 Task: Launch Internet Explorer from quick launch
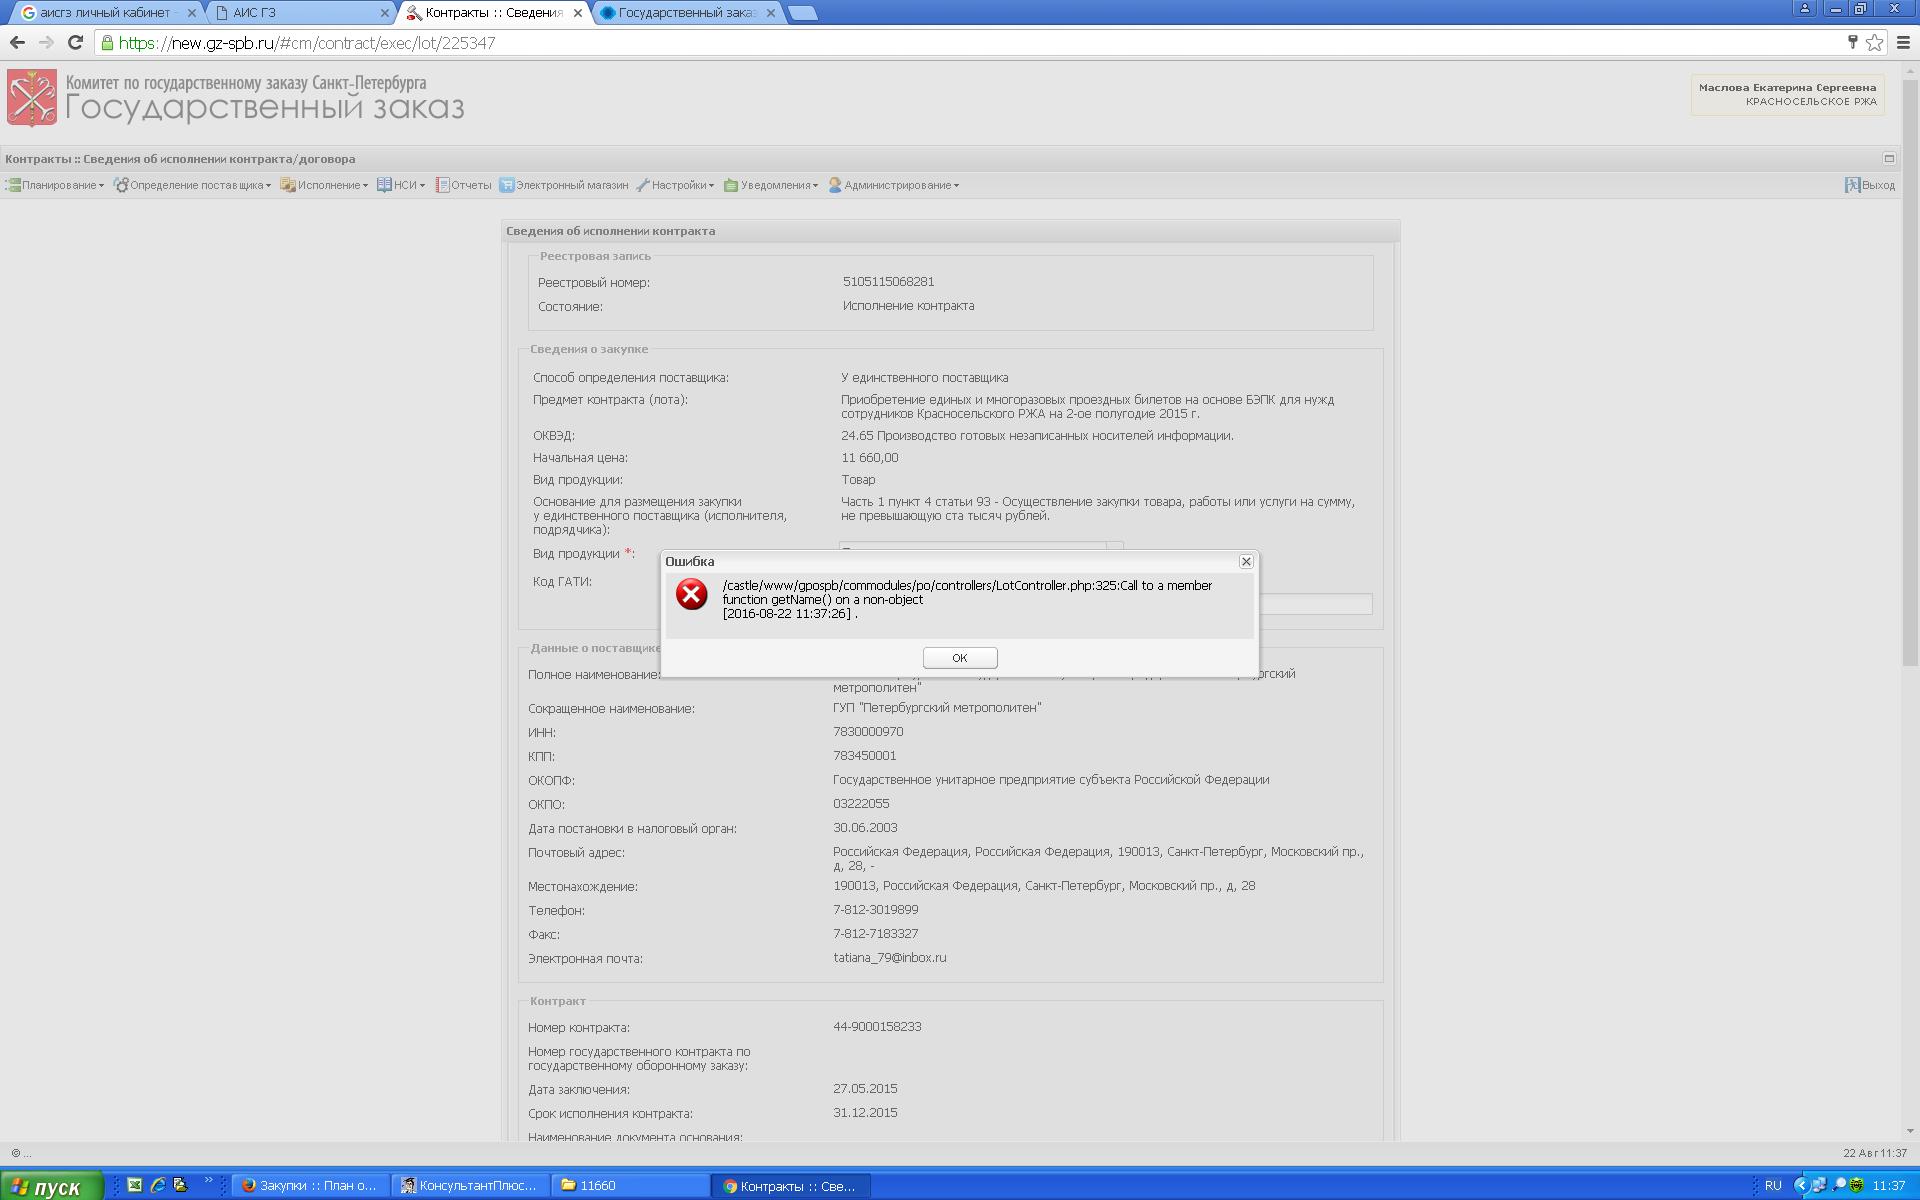(158, 1185)
